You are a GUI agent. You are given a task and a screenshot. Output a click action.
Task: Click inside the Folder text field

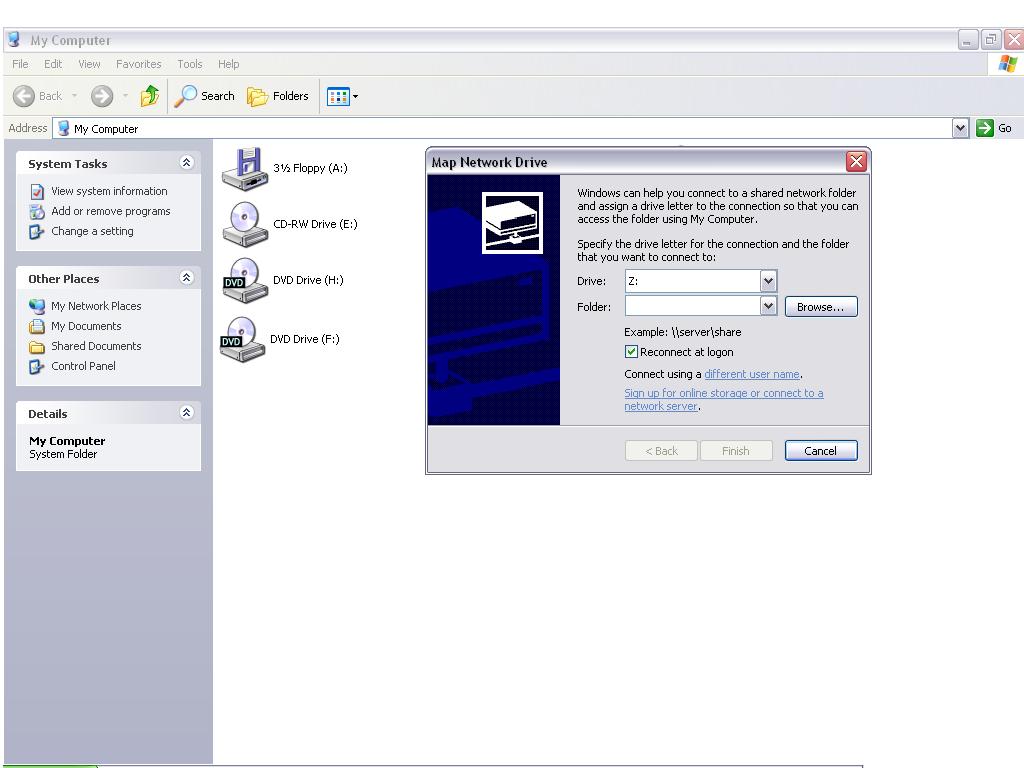(693, 306)
